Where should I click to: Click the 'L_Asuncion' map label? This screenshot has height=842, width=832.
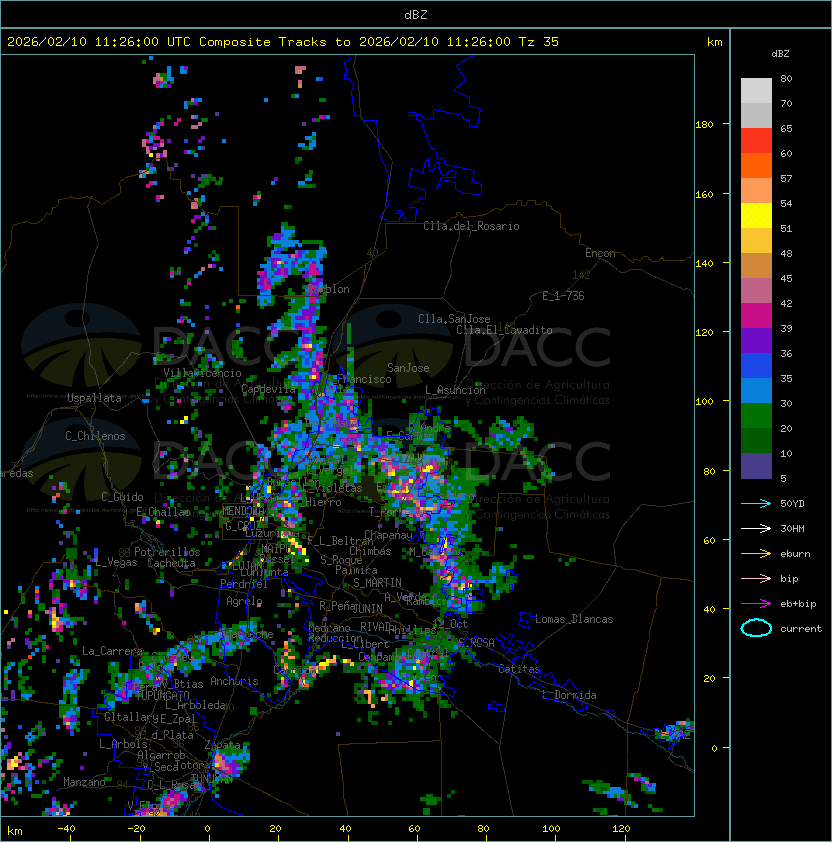pyautogui.click(x=455, y=390)
